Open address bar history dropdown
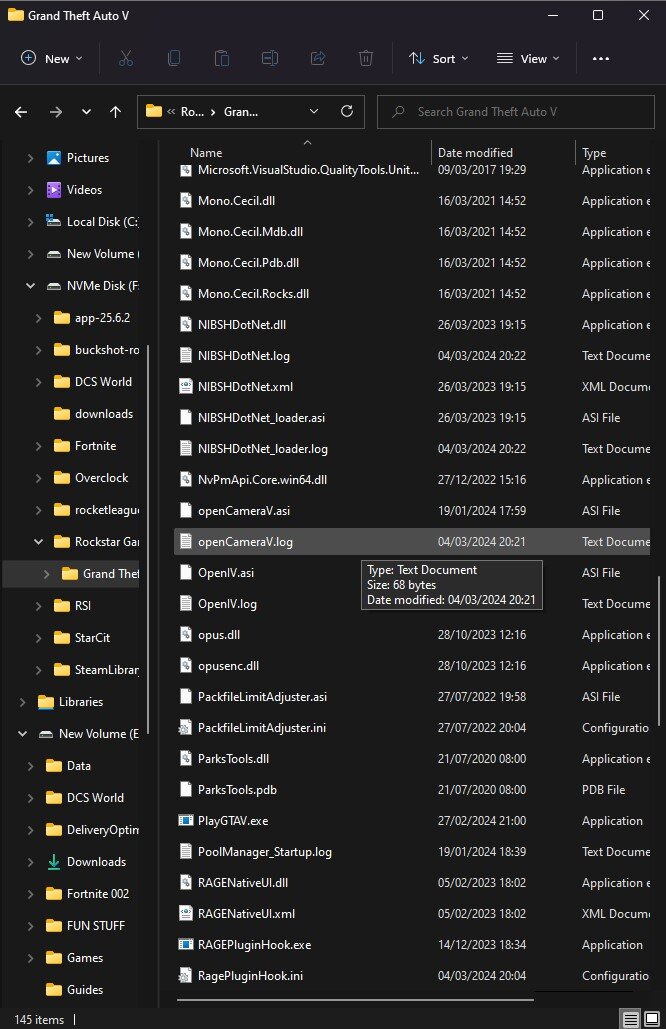This screenshot has width=666, height=1029. [x=314, y=112]
